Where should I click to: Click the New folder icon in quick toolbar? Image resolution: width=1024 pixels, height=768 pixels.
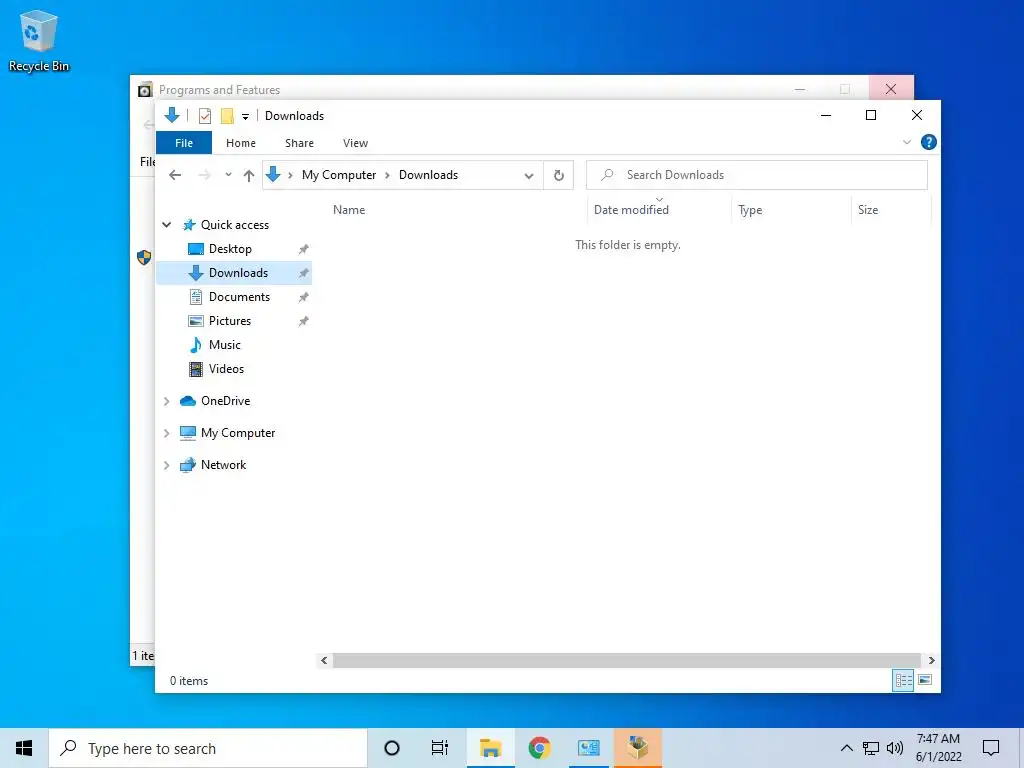(227, 116)
